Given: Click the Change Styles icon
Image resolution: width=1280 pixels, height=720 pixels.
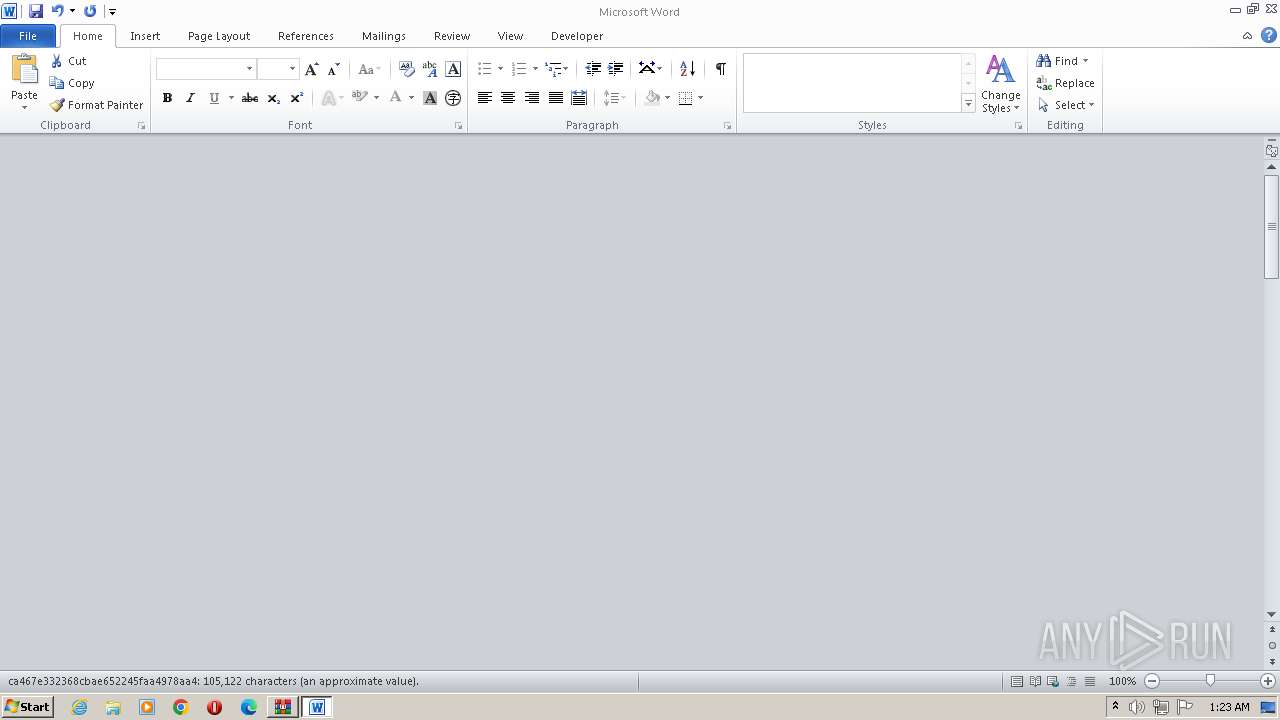Looking at the screenshot, I should (x=1001, y=84).
